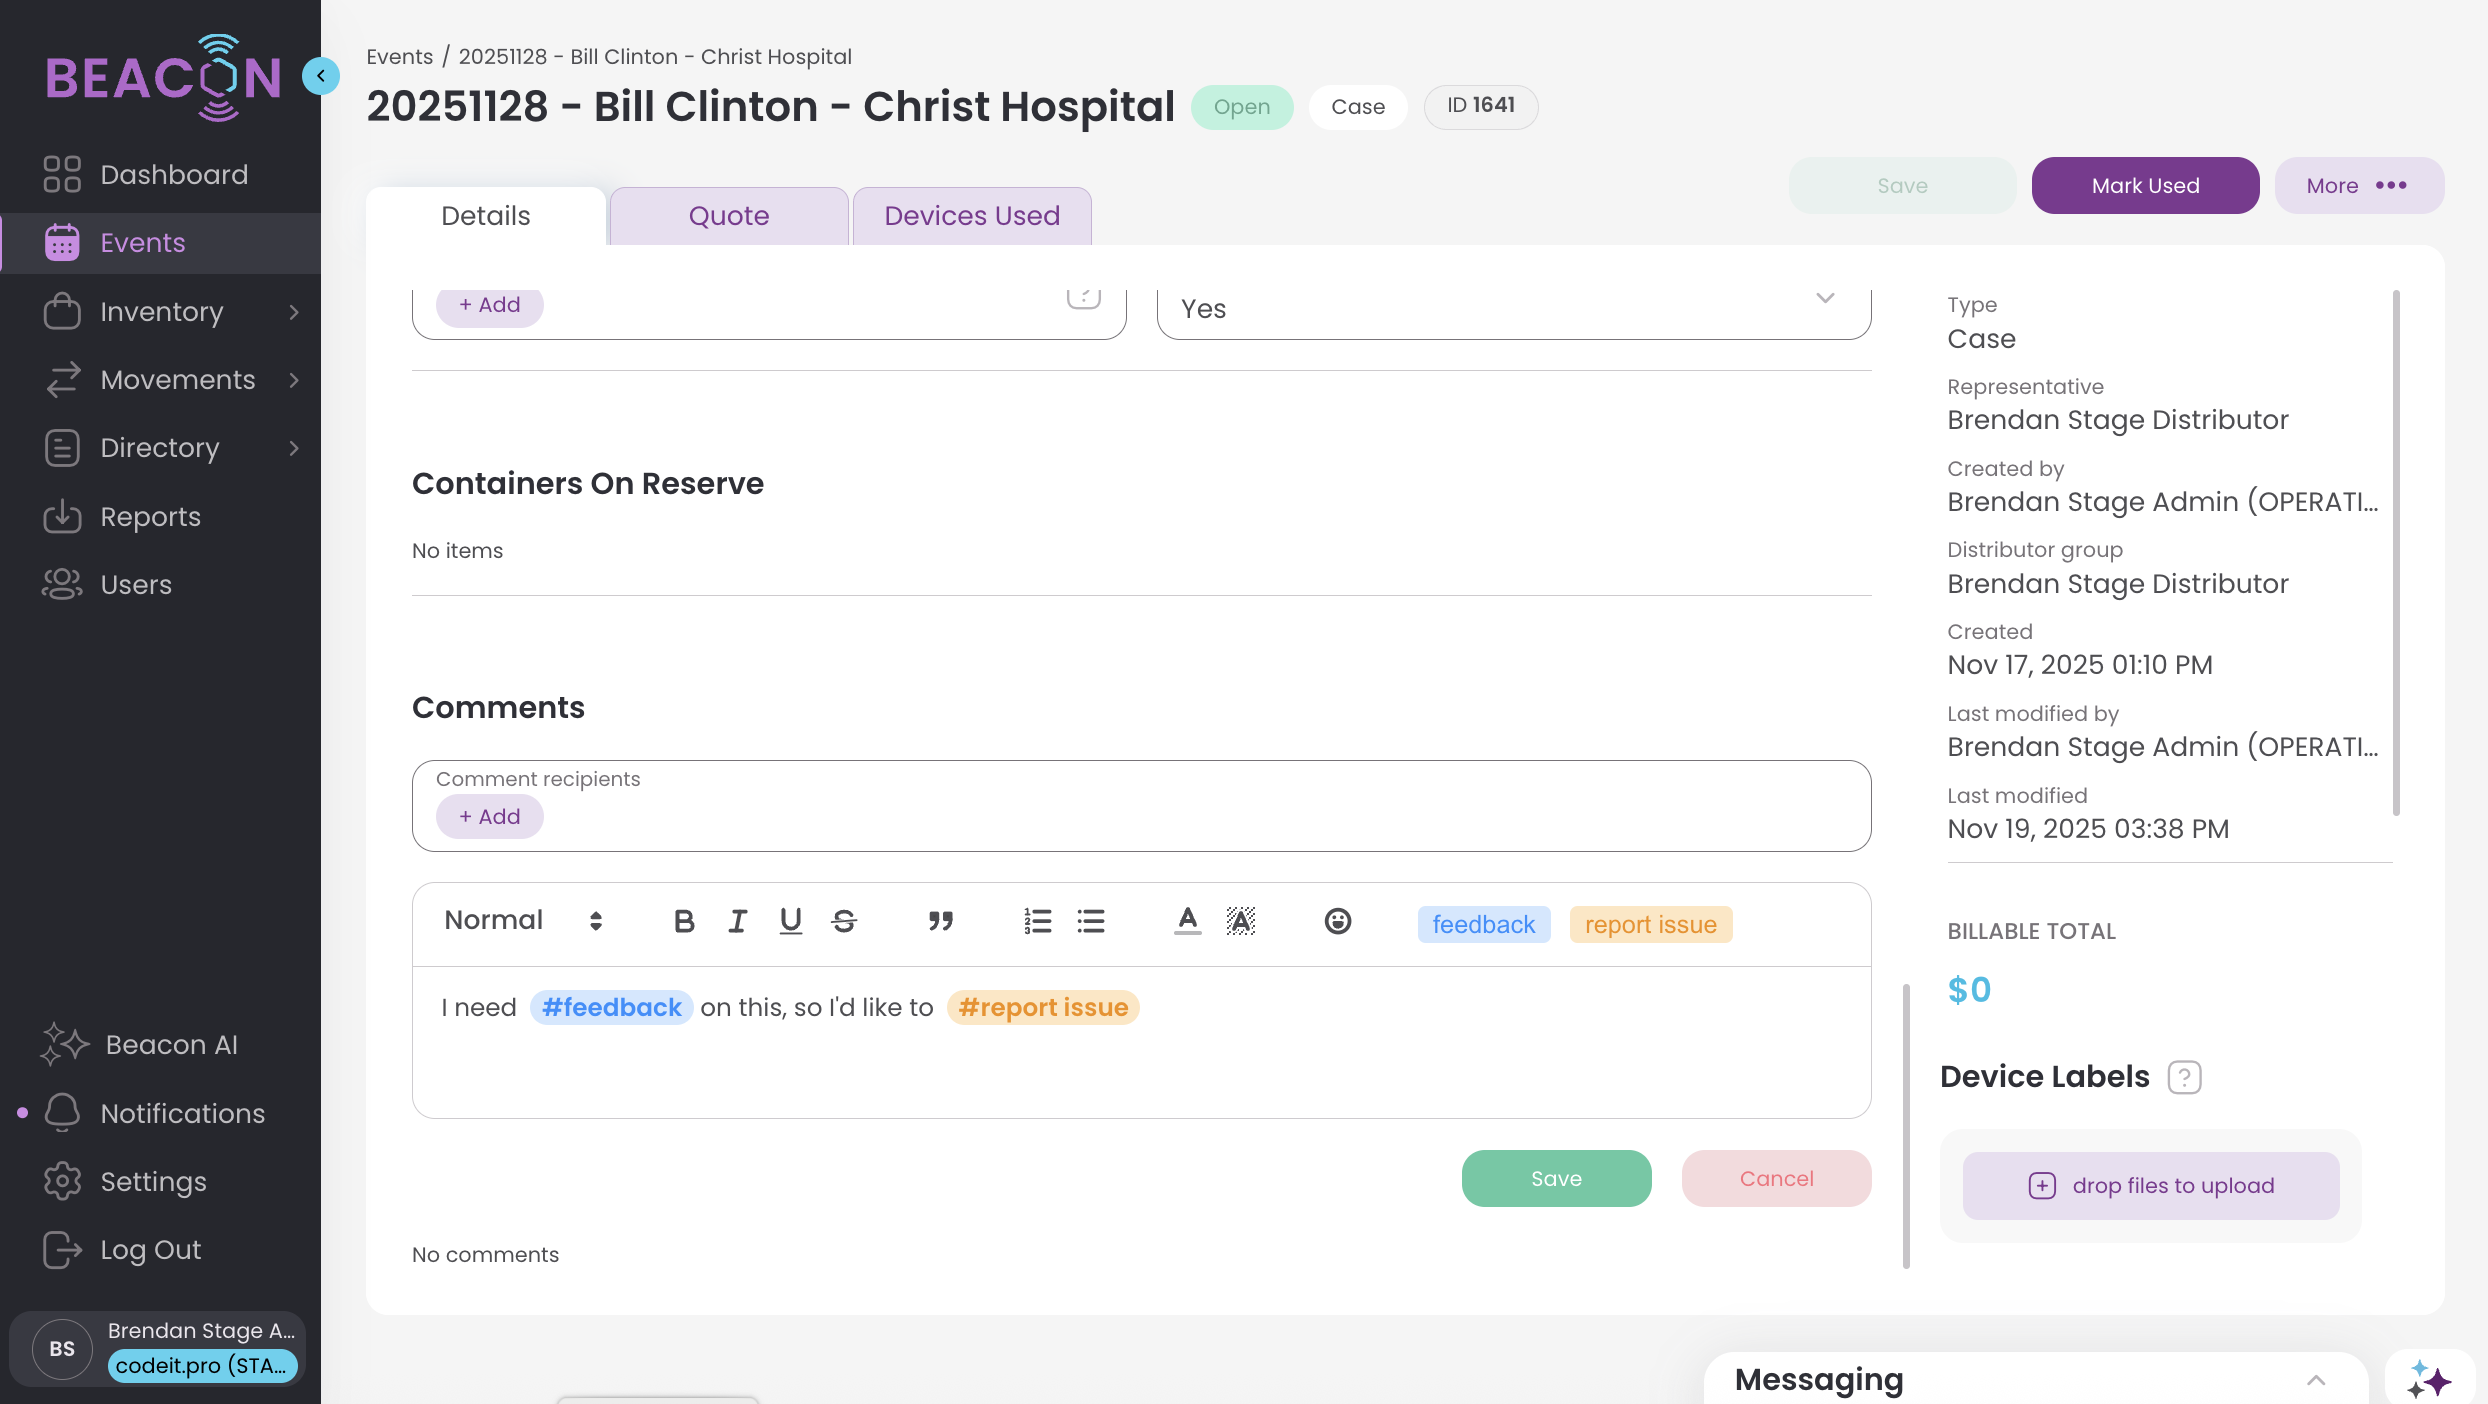
Task: Toggle underline formatting in comment editor
Action: [790, 921]
